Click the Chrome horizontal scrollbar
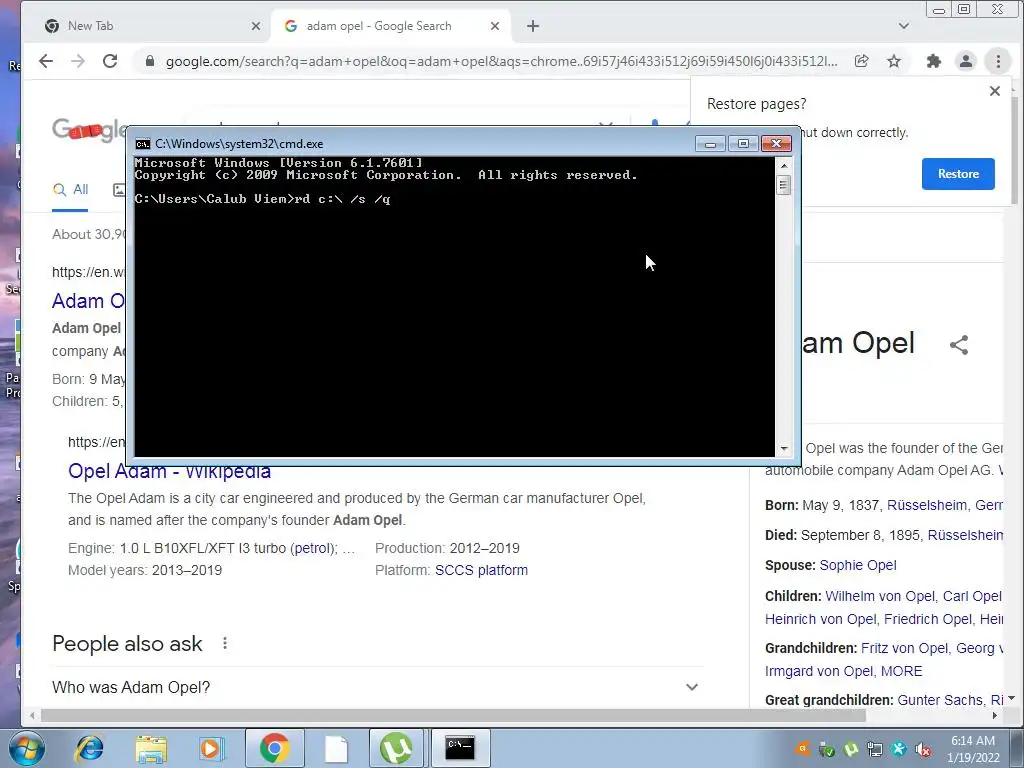Screen dimensions: 1024x768 click(x=453, y=716)
